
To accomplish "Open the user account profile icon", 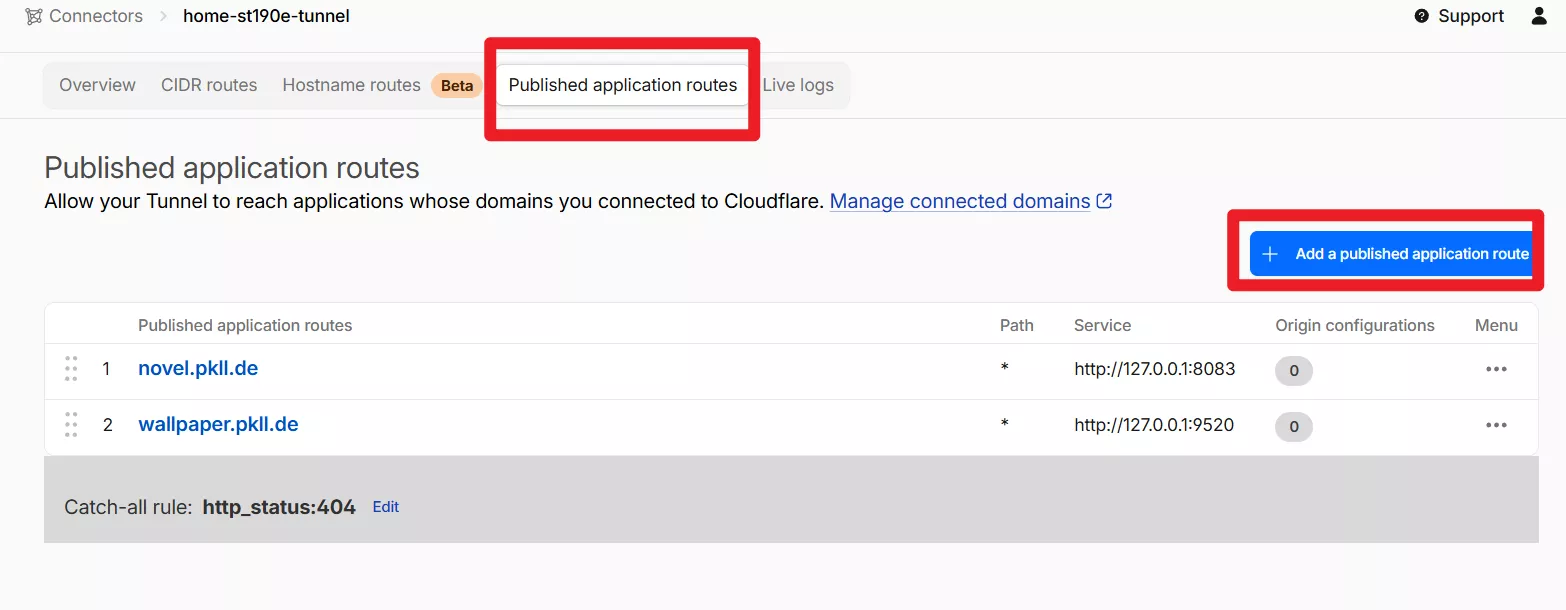I will tap(1539, 16).
